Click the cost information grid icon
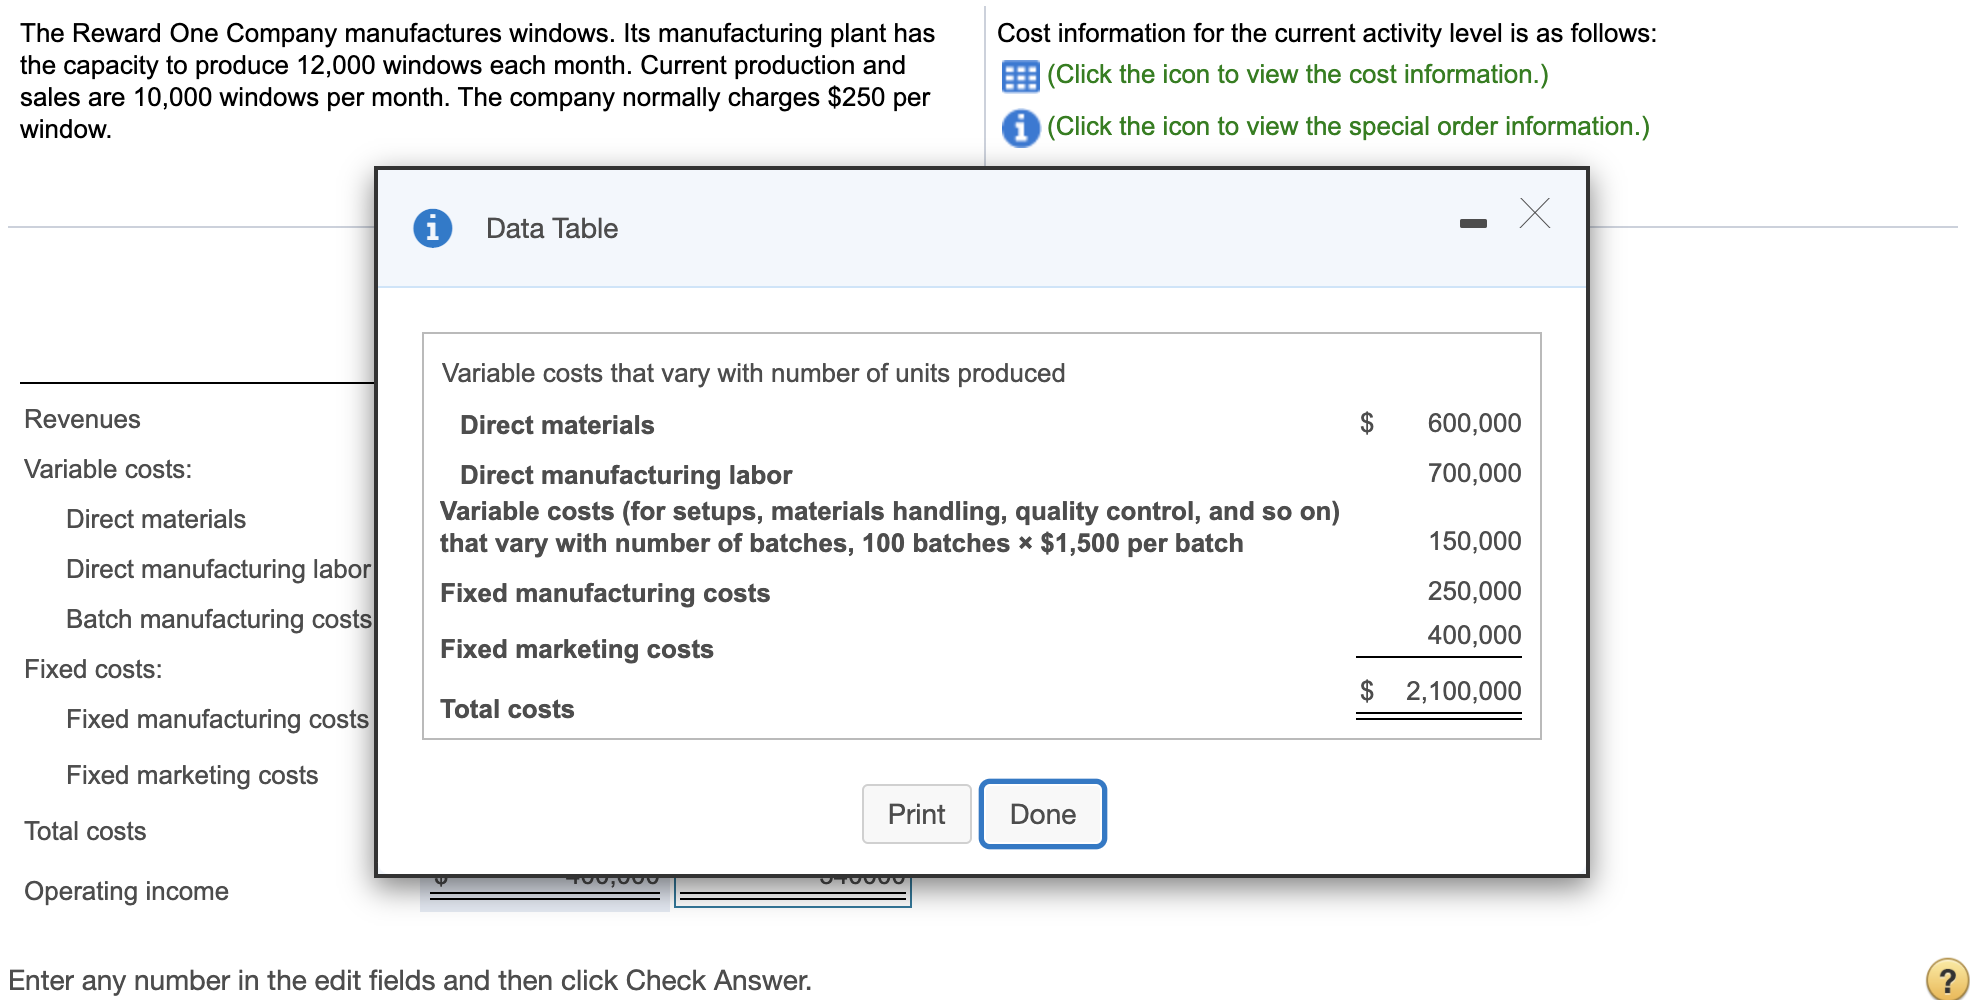1970x1000 pixels. click(x=1020, y=76)
